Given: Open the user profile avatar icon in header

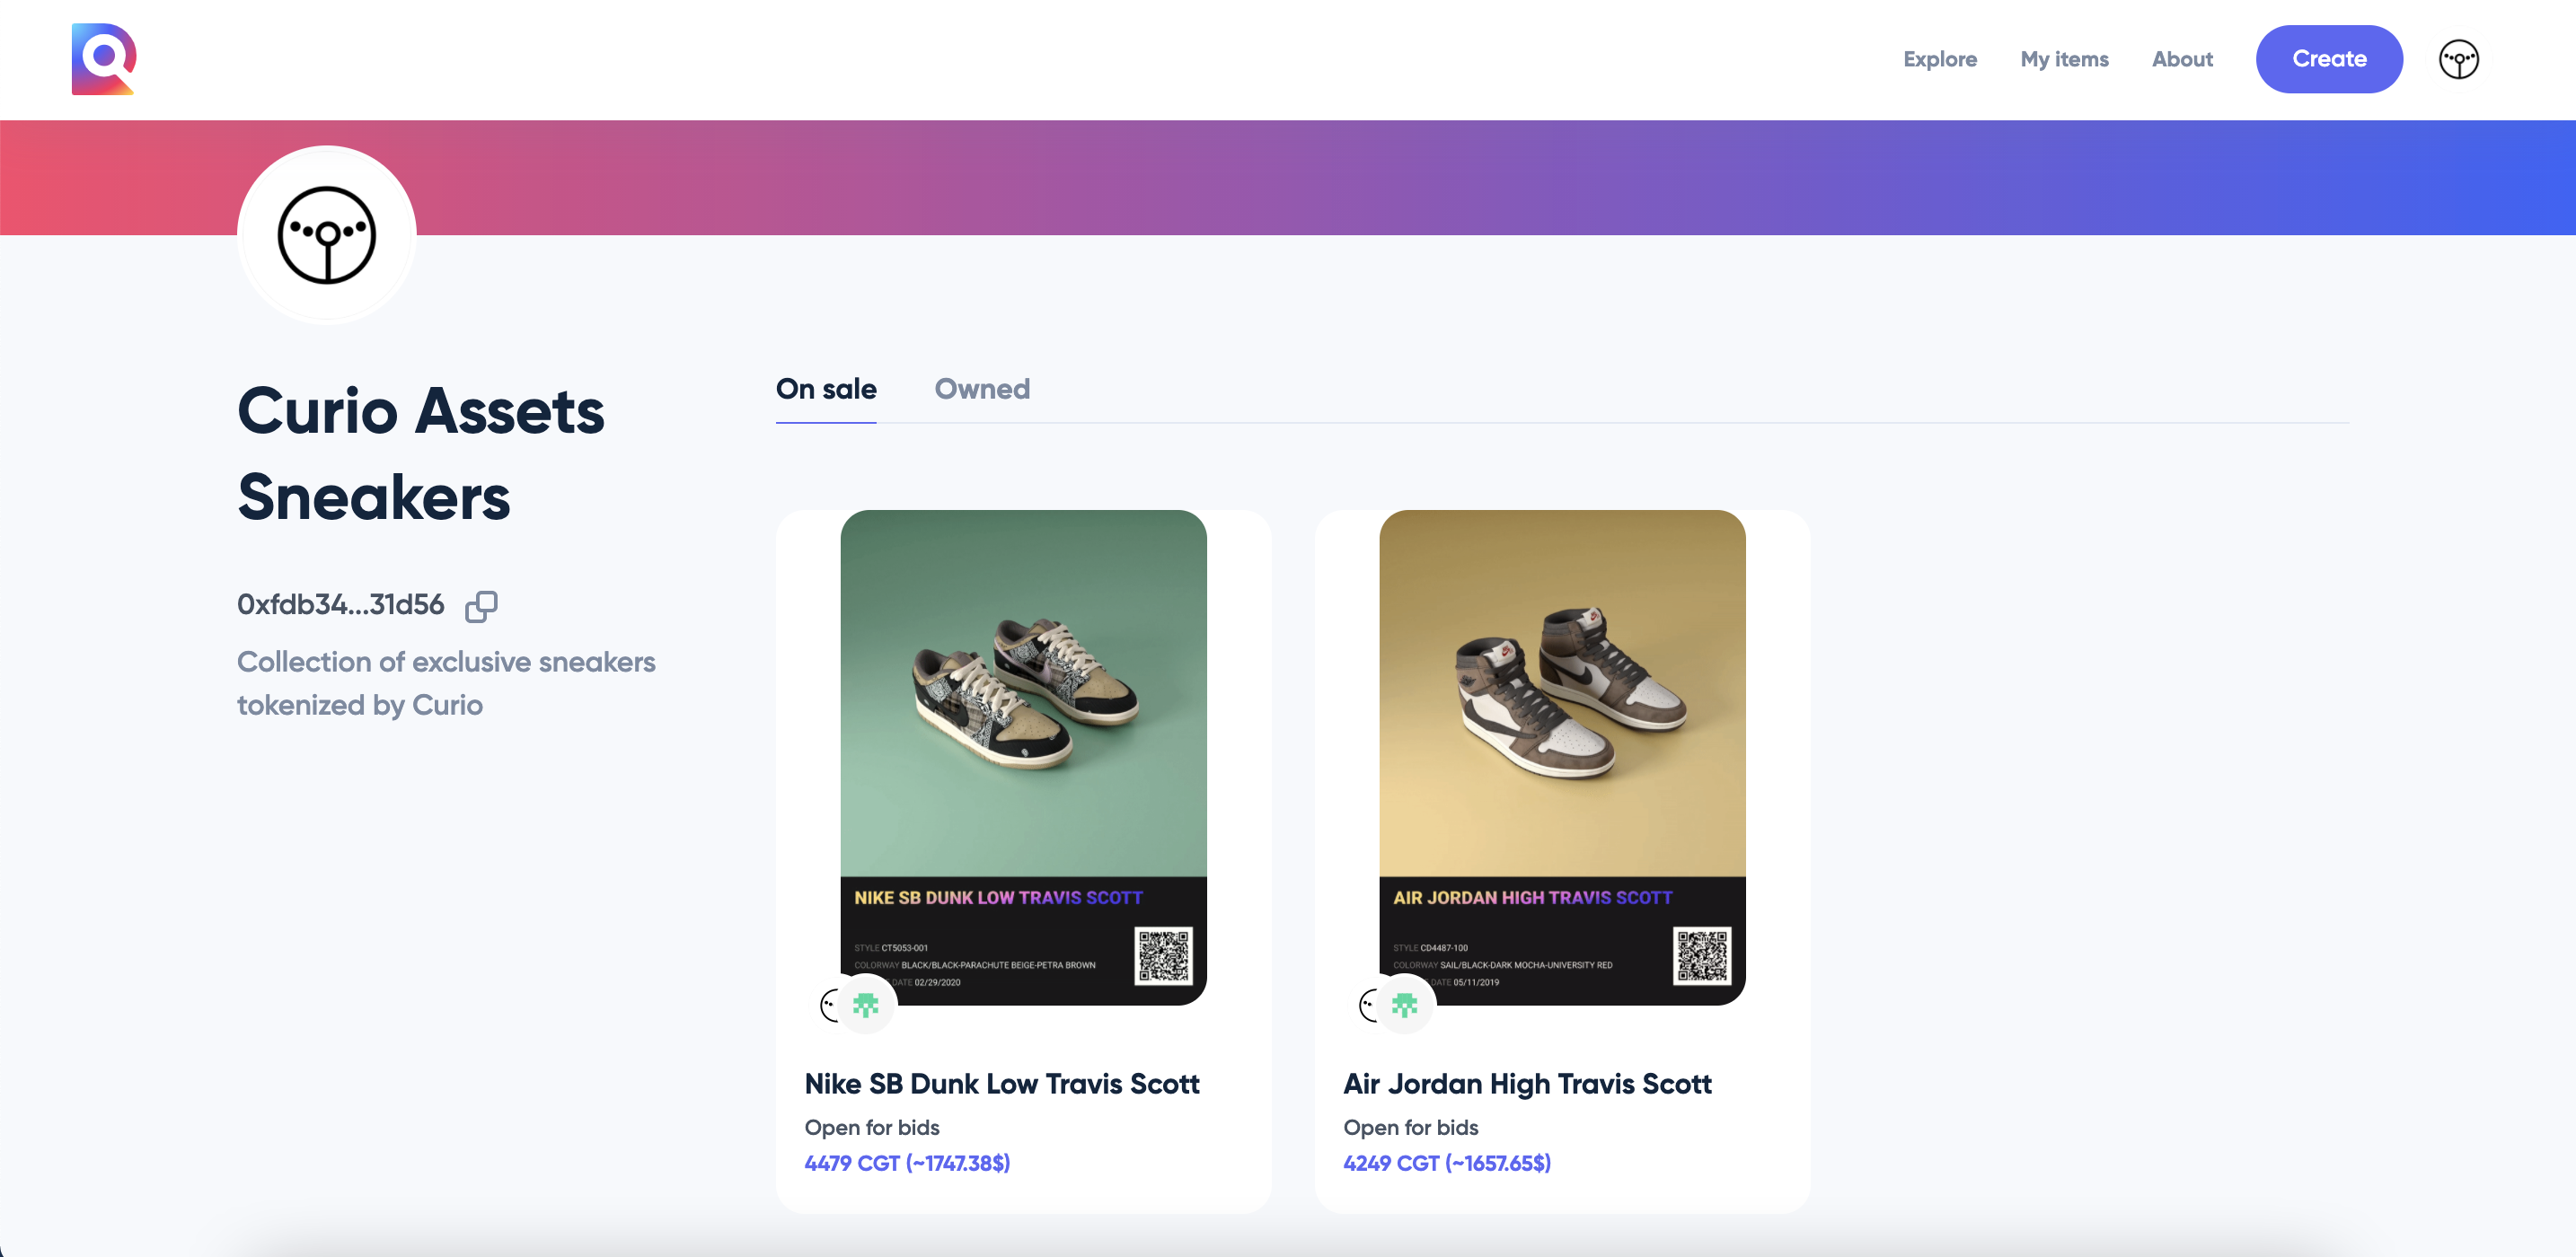Looking at the screenshot, I should pyautogui.click(x=2457, y=59).
